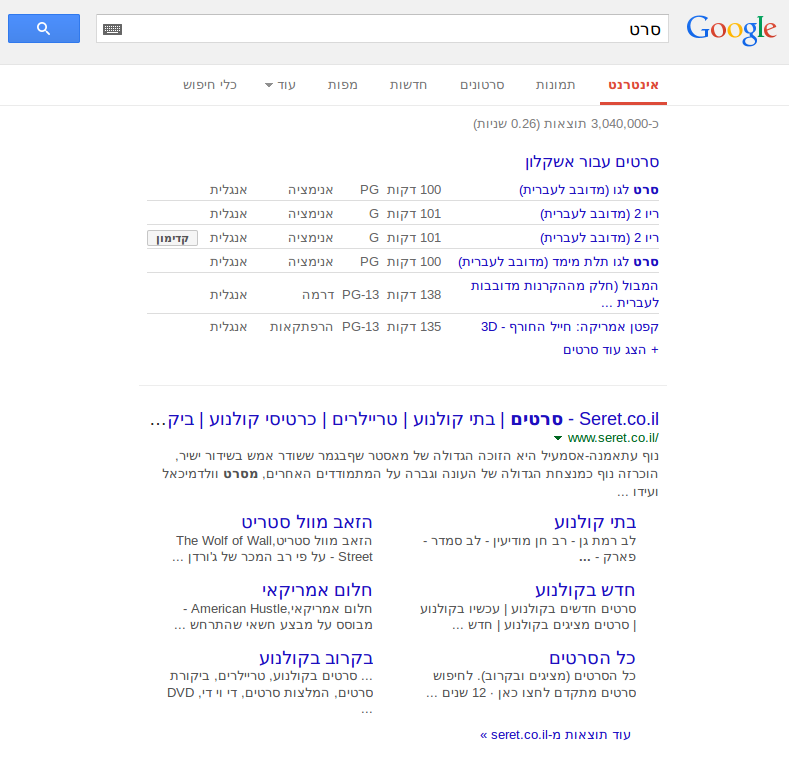Switch to the חדשות tab
Screen dimensions: 789x760
408,85
